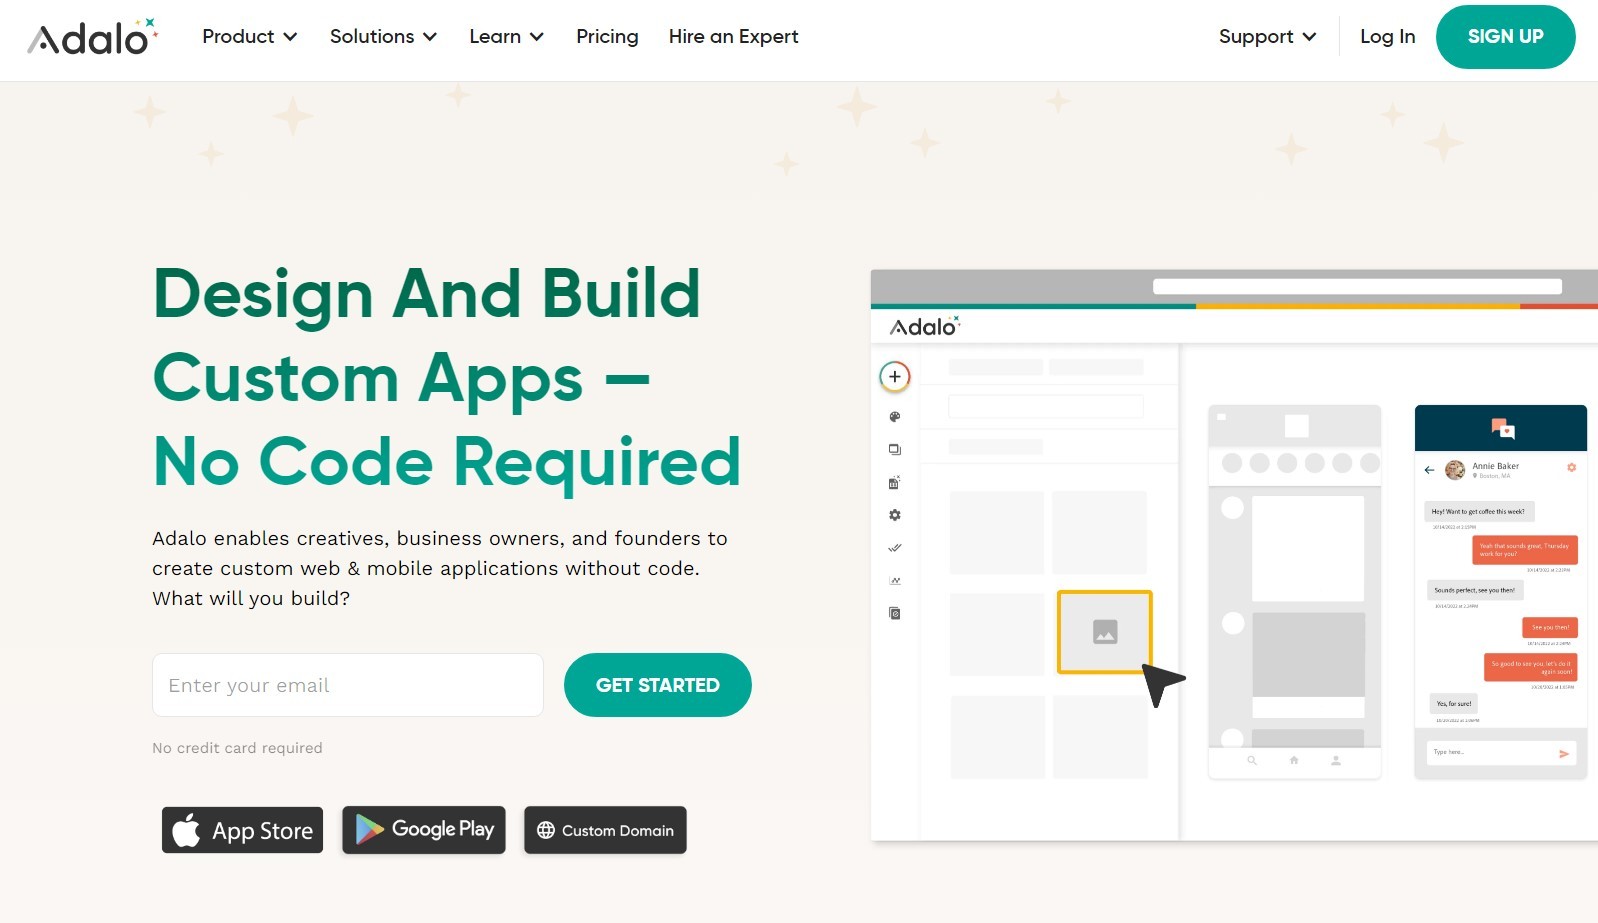
Task: Click the screens icon in the mockup sidebar
Action: [895, 450]
